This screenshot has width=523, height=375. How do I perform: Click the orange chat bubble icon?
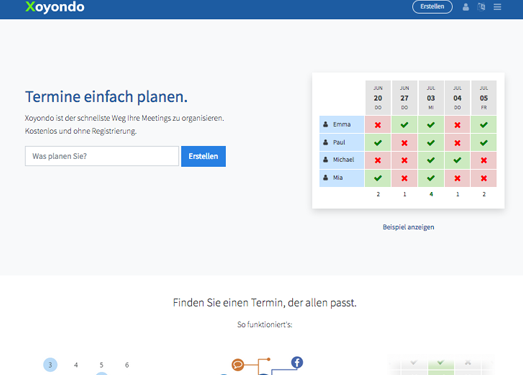point(238,365)
